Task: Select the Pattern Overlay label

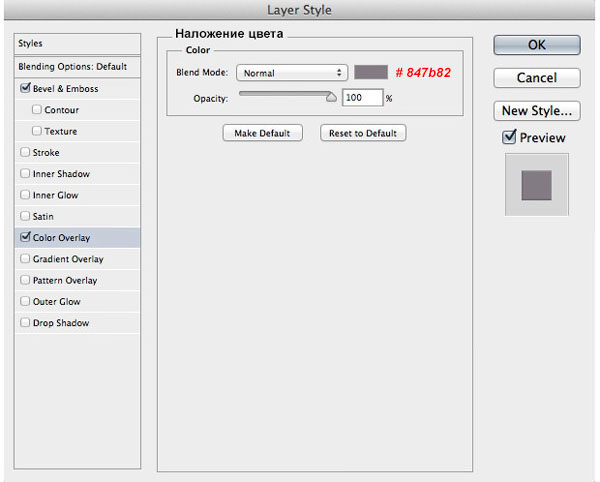Action: tap(65, 280)
